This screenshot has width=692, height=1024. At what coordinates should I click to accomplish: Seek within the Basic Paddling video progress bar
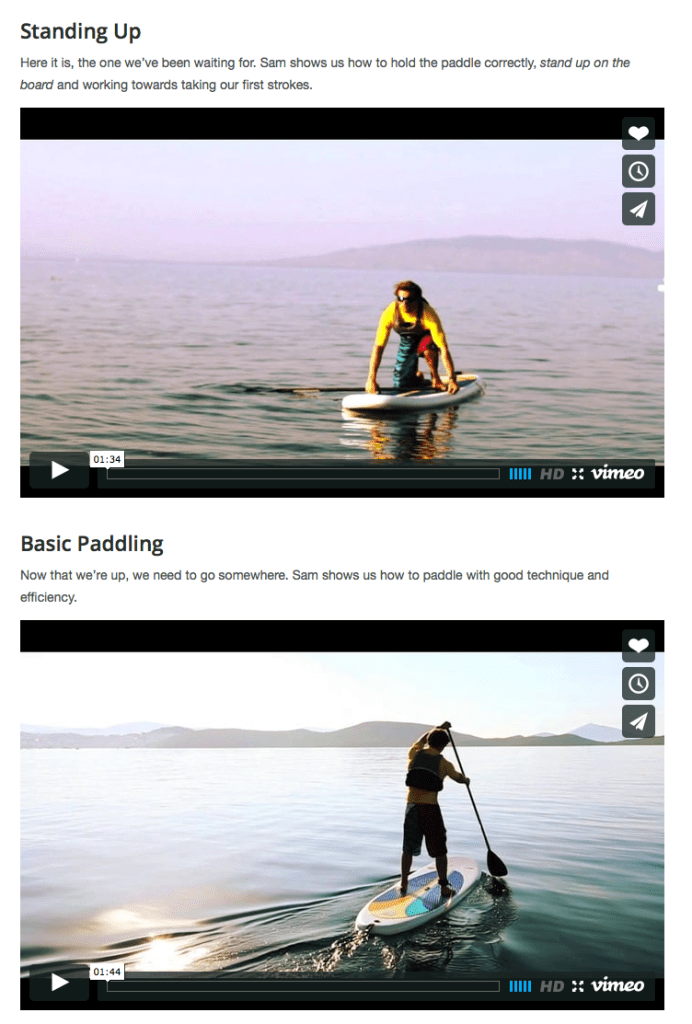(303, 986)
